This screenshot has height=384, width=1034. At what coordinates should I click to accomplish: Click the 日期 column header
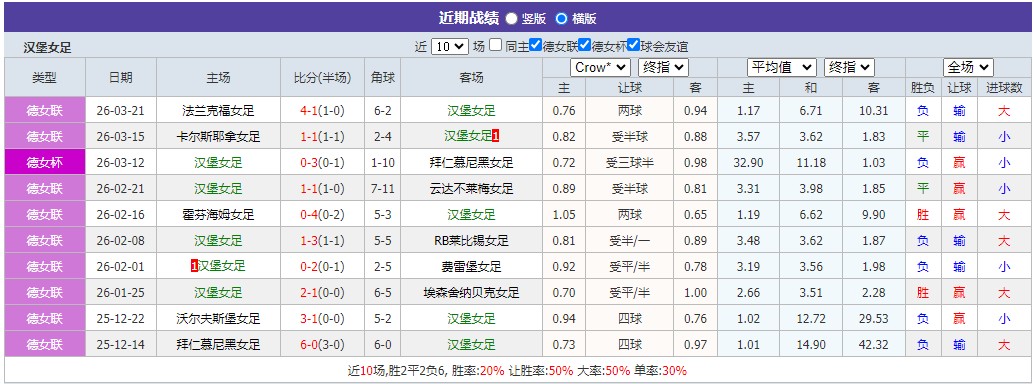[x=121, y=77]
